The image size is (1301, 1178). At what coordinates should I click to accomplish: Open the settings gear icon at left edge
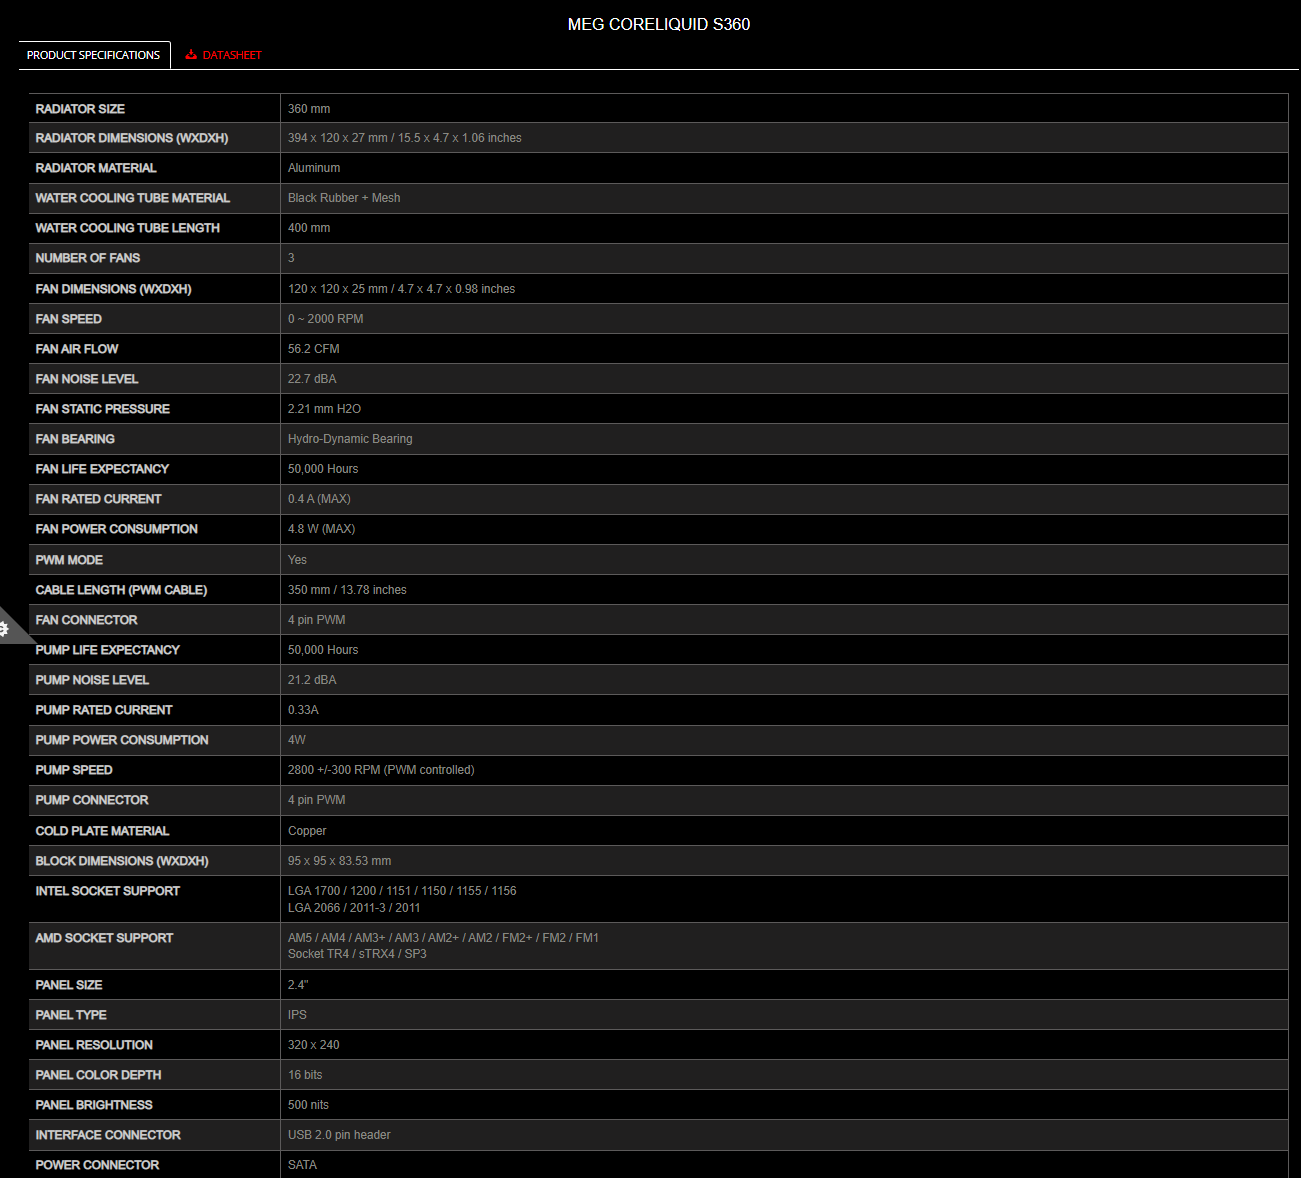click(5, 629)
